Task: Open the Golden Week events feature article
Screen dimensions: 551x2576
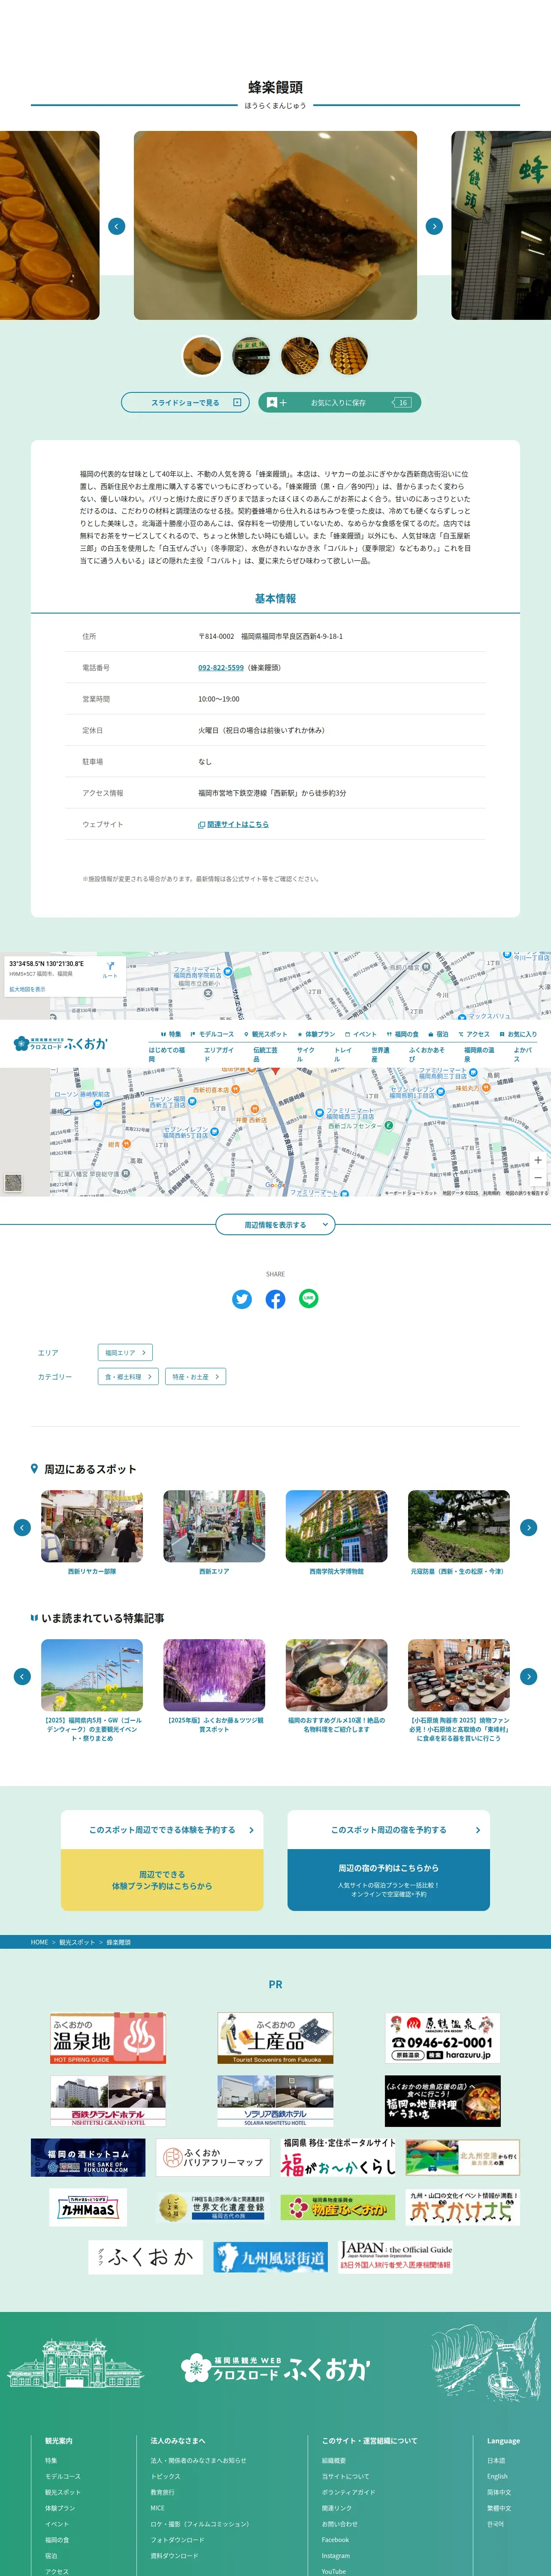Action: pyautogui.click(x=92, y=1691)
